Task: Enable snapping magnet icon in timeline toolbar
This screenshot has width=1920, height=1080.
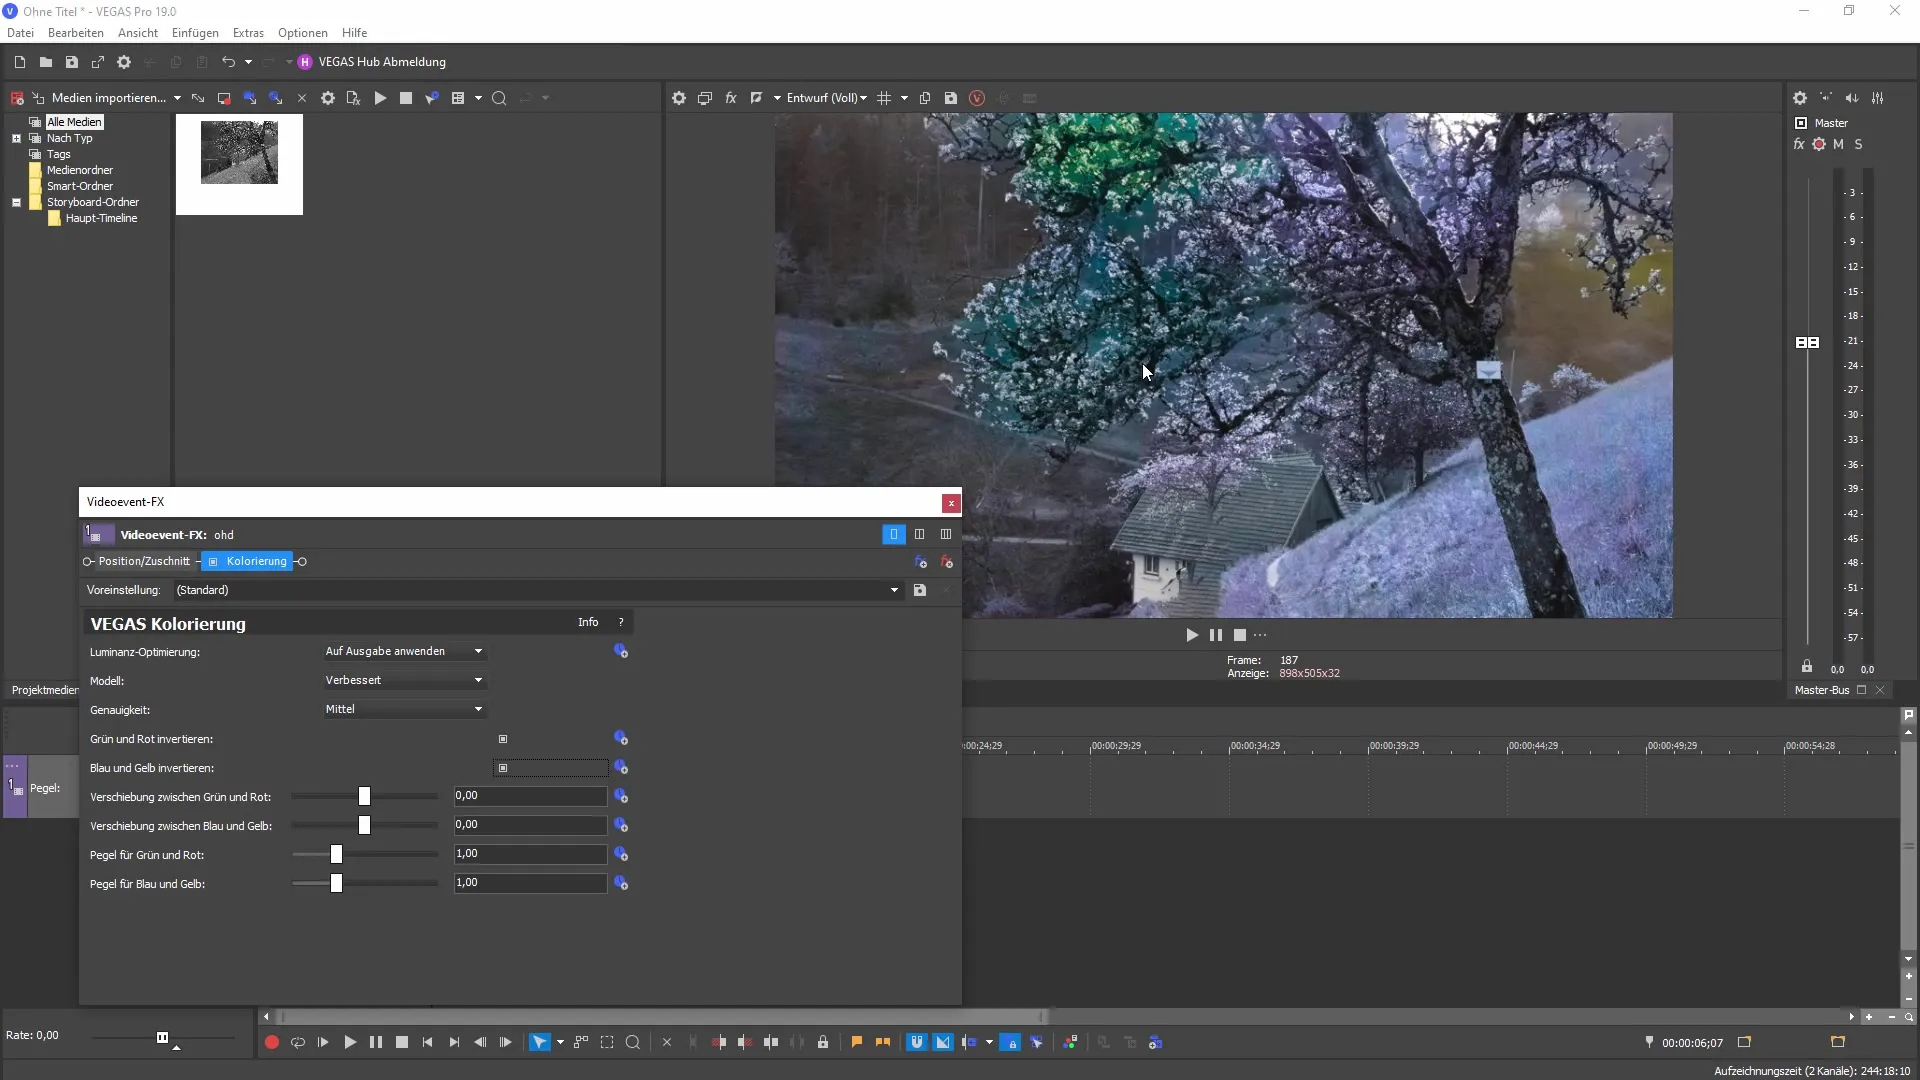Action: pyautogui.click(x=916, y=1043)
